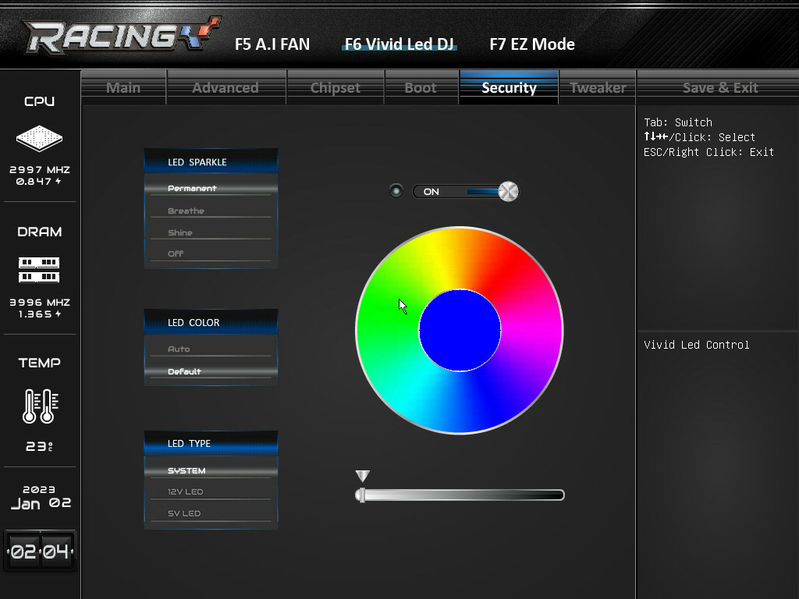The height and width of the screenshot is (599, 799).
Task: Click the LED SPARKLE header
Action: click(211, 162)
